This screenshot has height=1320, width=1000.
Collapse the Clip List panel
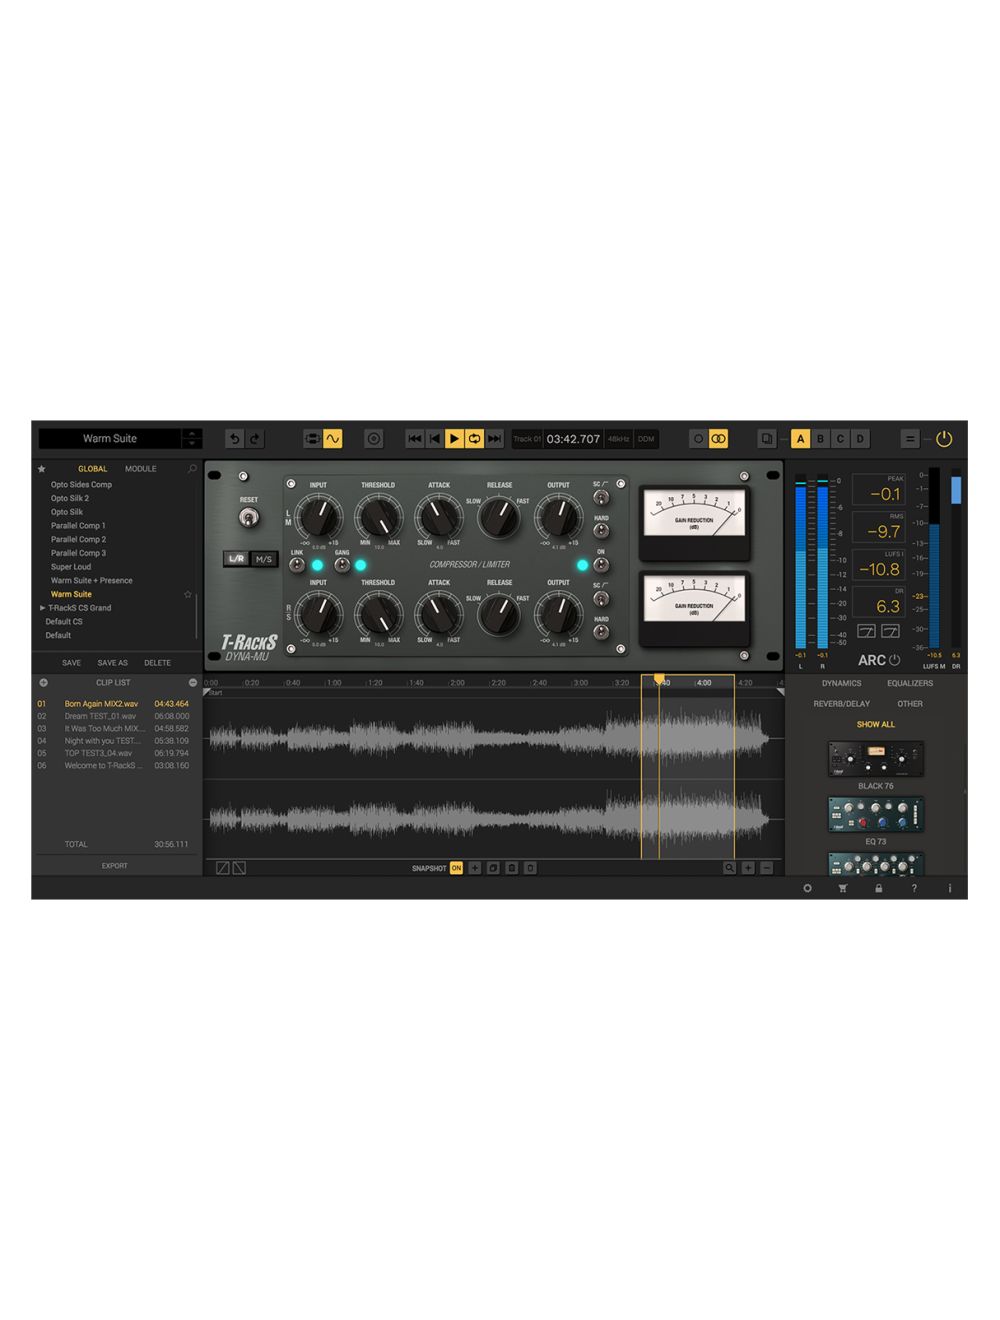[x=193, y=682]
